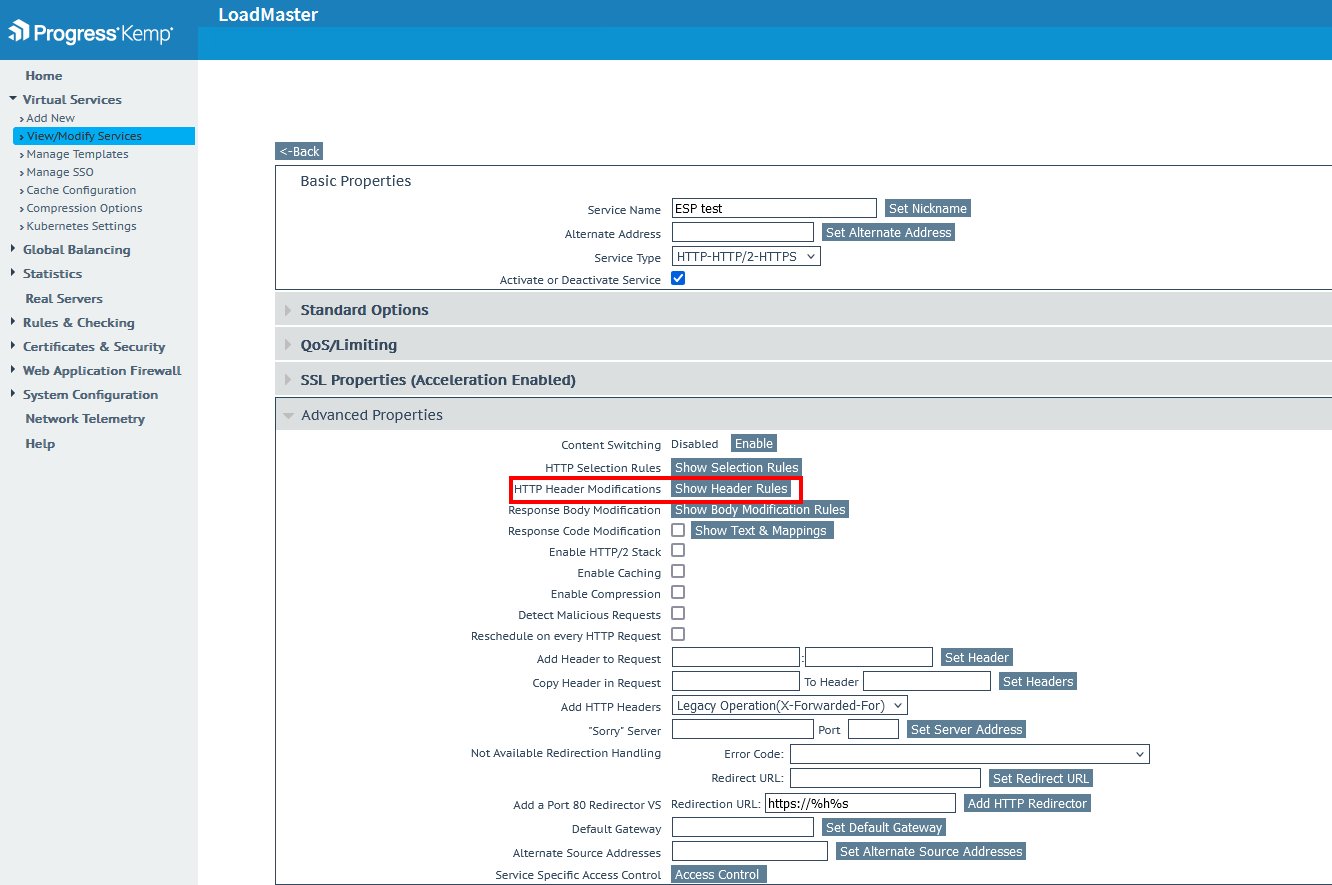Click the Redirection URL input field
Viewport: 1332px width, 885px height.
pyautogui.click(x=860, y=803)
